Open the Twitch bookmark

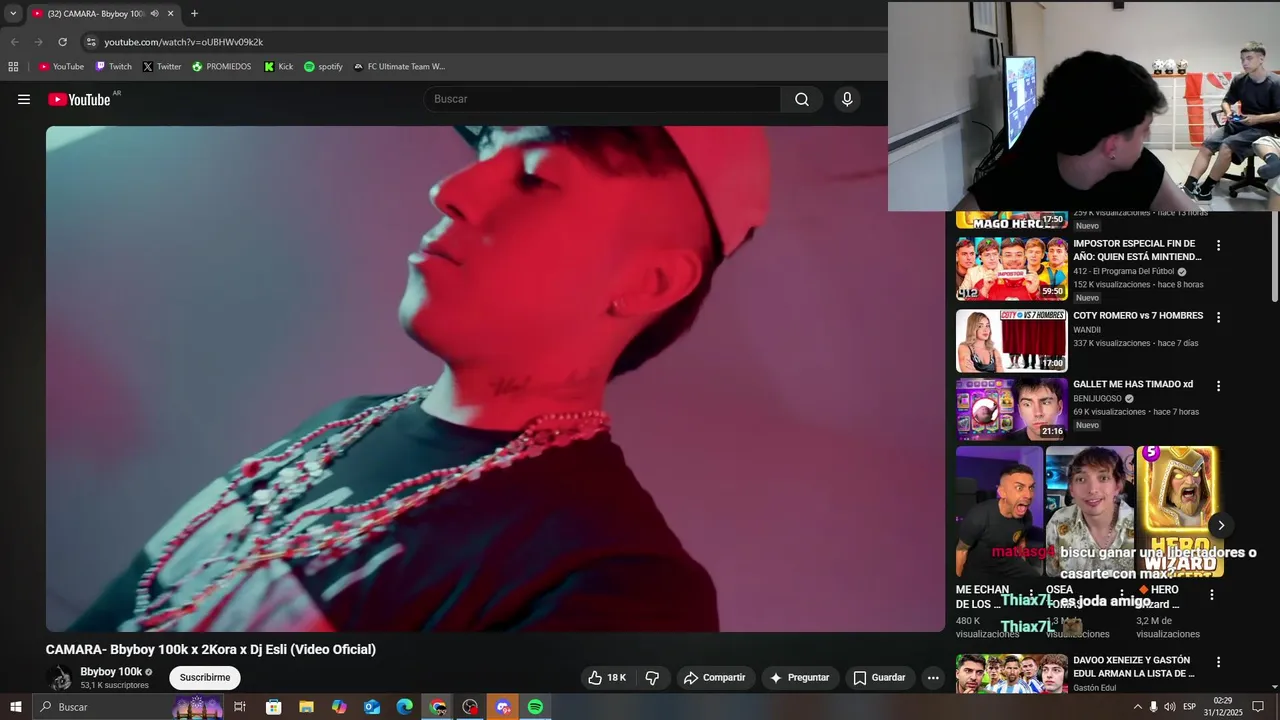pyautogui.click(x=113, y=67)
